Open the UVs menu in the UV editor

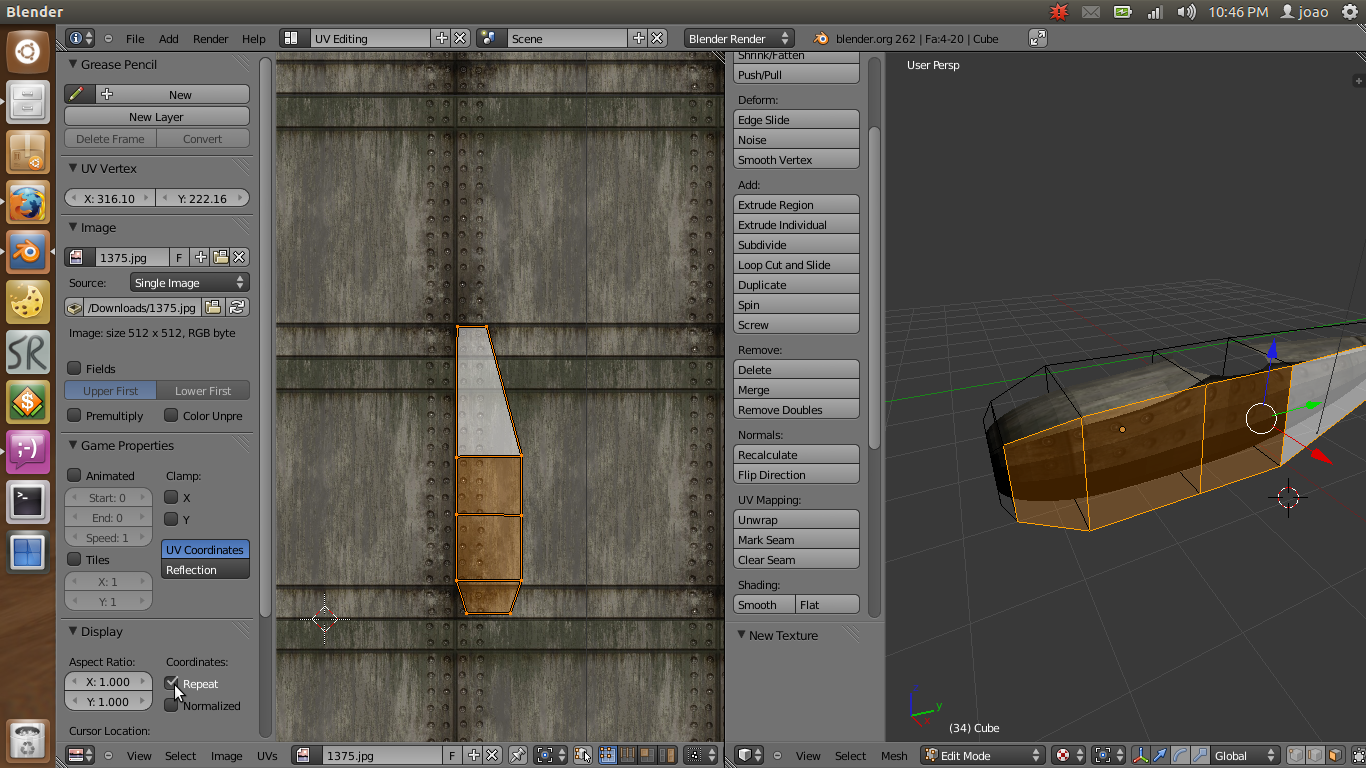267,756
